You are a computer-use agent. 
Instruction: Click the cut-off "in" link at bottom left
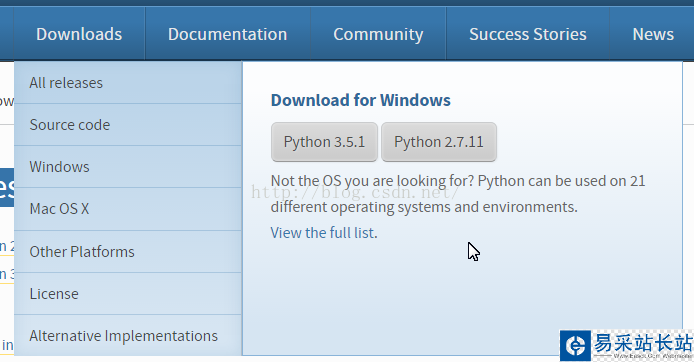pos(7,345)
